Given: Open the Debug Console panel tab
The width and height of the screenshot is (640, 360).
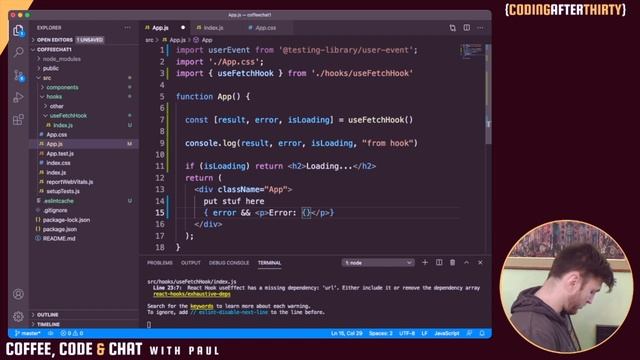Looking at the screenshot, I should [x=229, y=263].
